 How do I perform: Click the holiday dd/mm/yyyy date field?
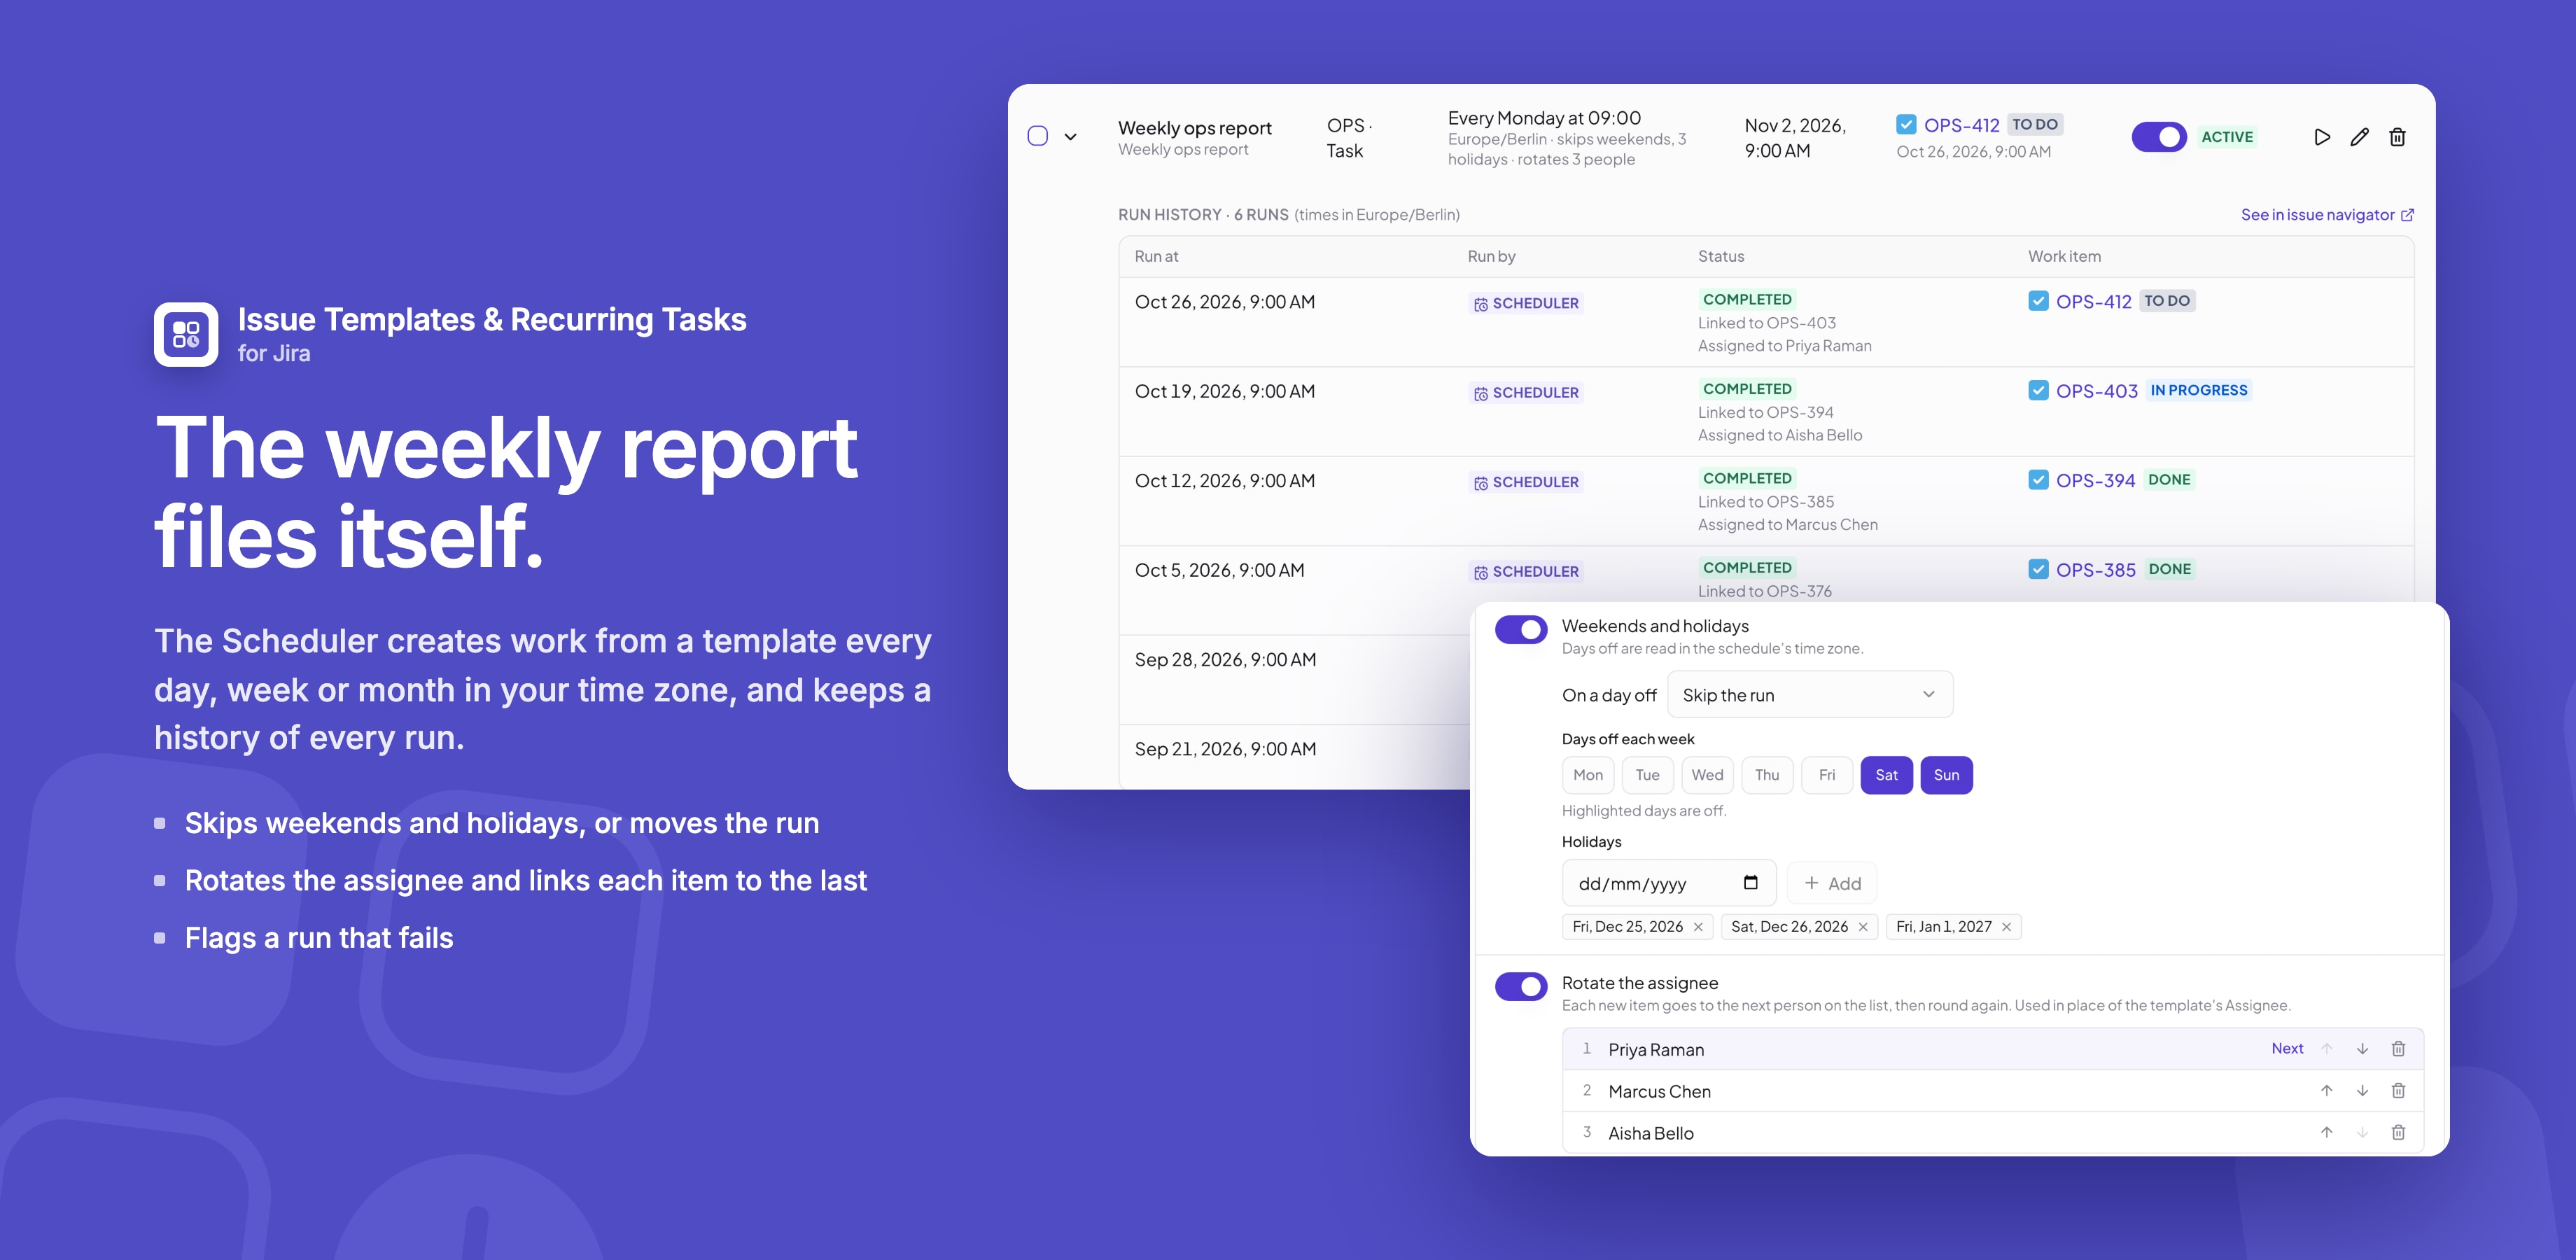(1669, 883)
